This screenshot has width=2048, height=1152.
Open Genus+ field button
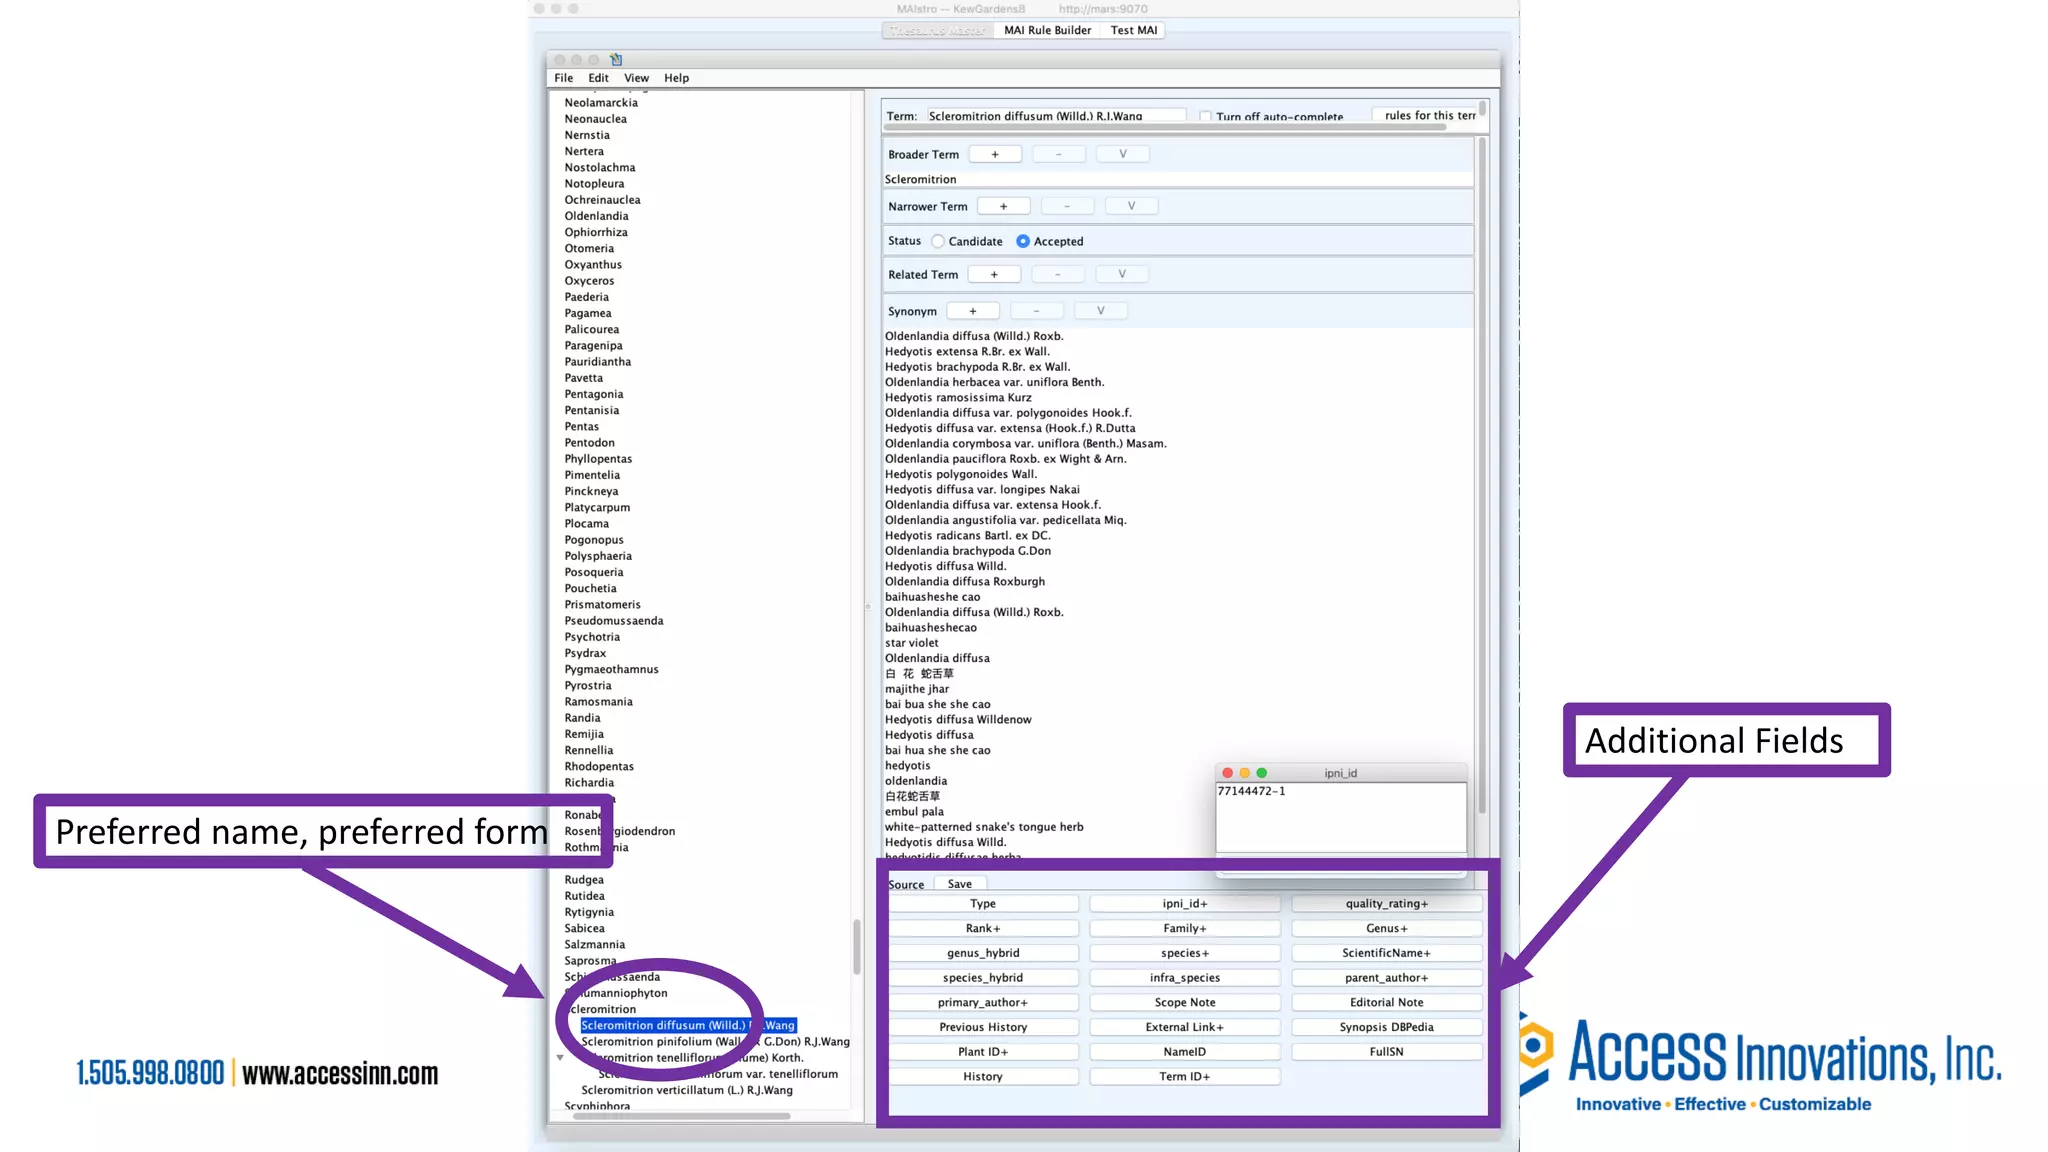tap(1387, 929)
